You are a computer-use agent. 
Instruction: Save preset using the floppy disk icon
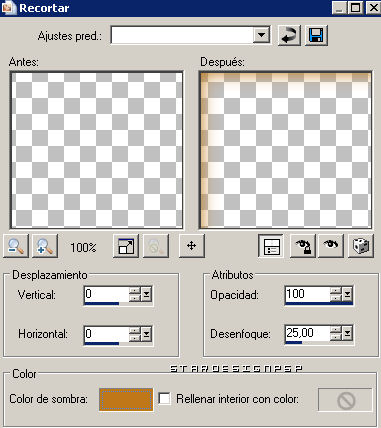(316, 35)
